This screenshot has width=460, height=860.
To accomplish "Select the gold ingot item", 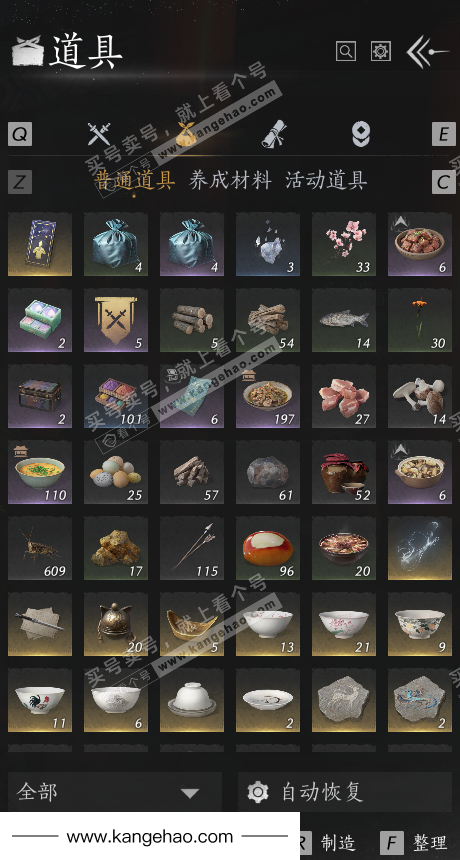I will [192, 624].
